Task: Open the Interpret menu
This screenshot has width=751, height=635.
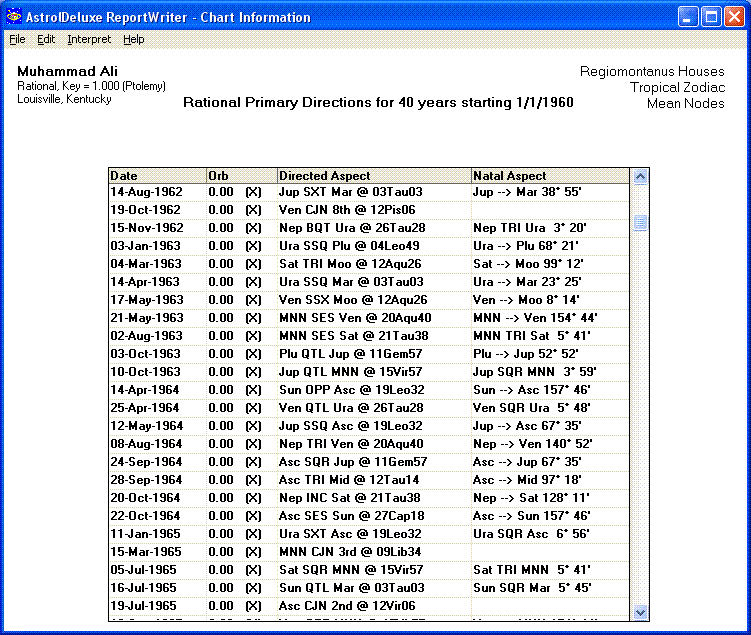Action: (89, 39)
